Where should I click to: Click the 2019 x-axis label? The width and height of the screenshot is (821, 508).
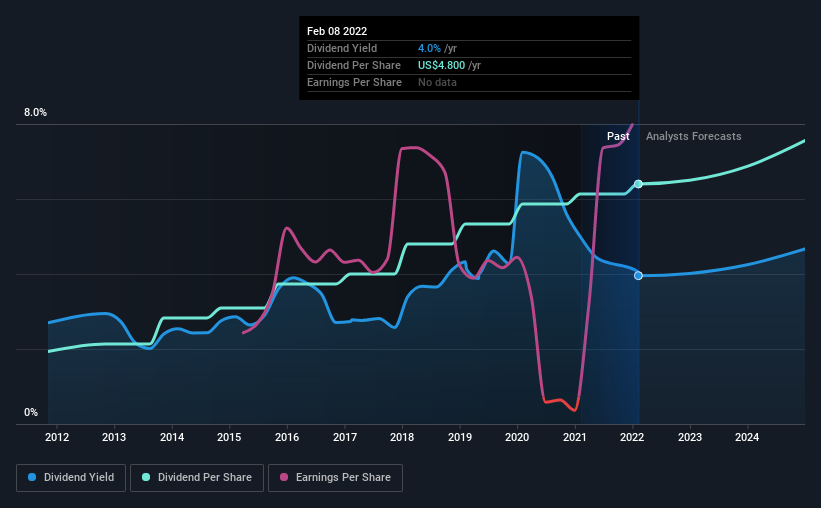(x=460, y=437)
